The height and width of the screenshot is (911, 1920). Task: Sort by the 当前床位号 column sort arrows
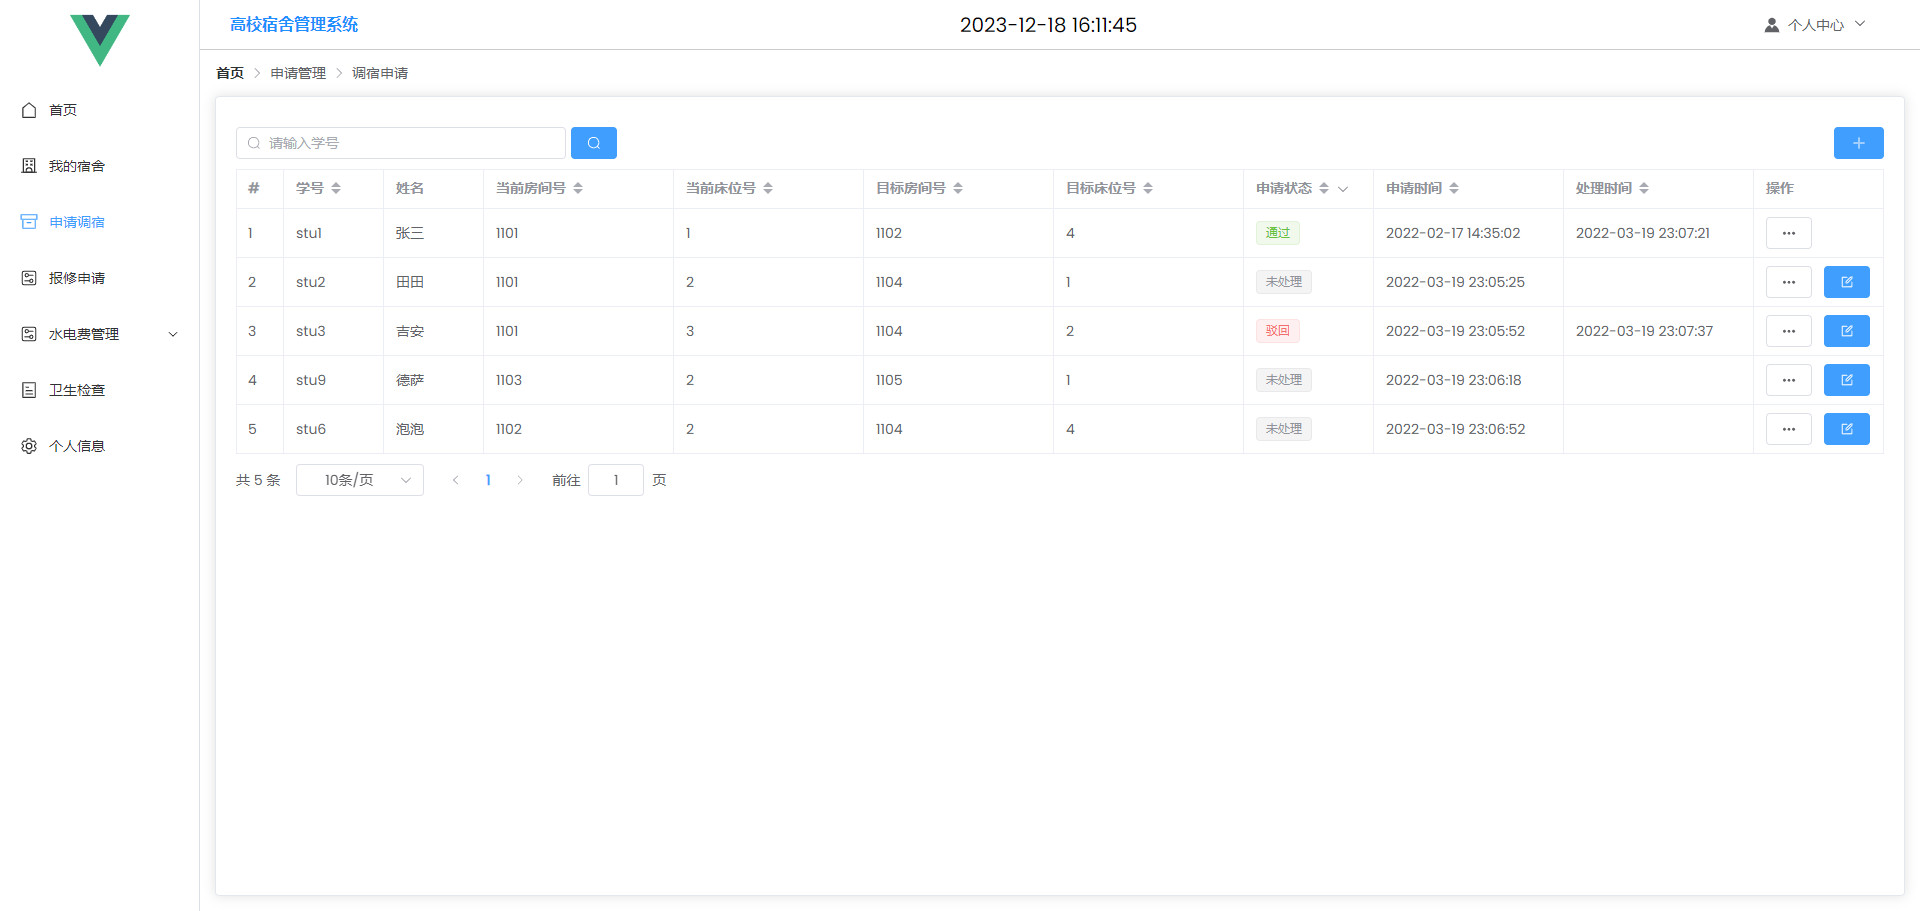click(768, 188)
